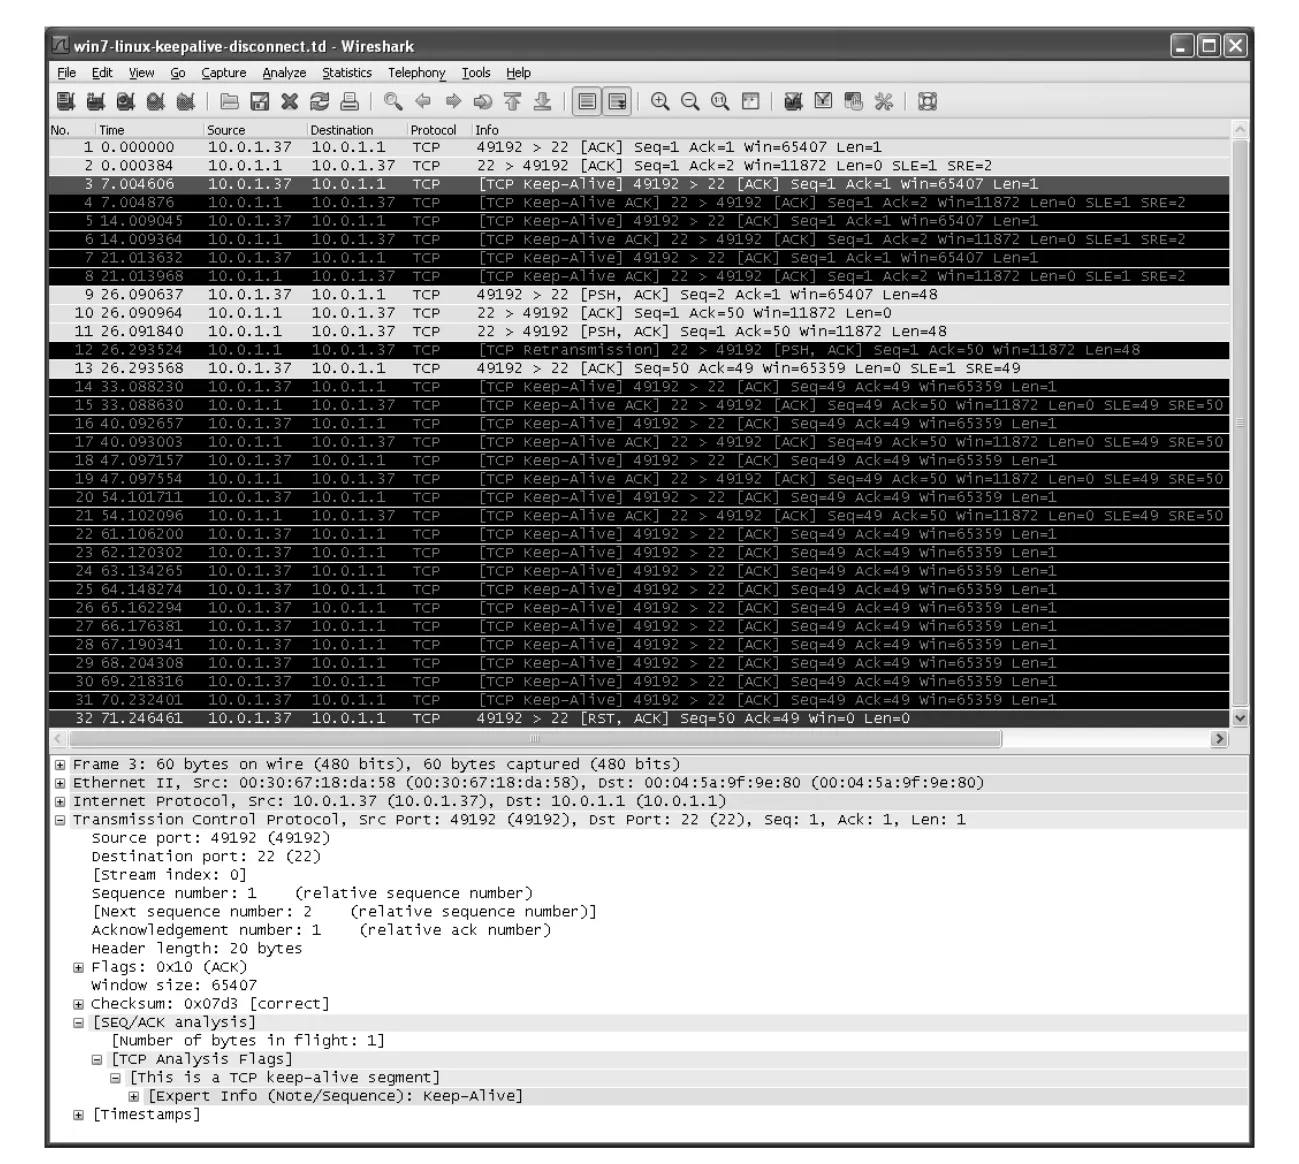Zoom in toolbar icon

pyautogui.click(x=660, y=101)
